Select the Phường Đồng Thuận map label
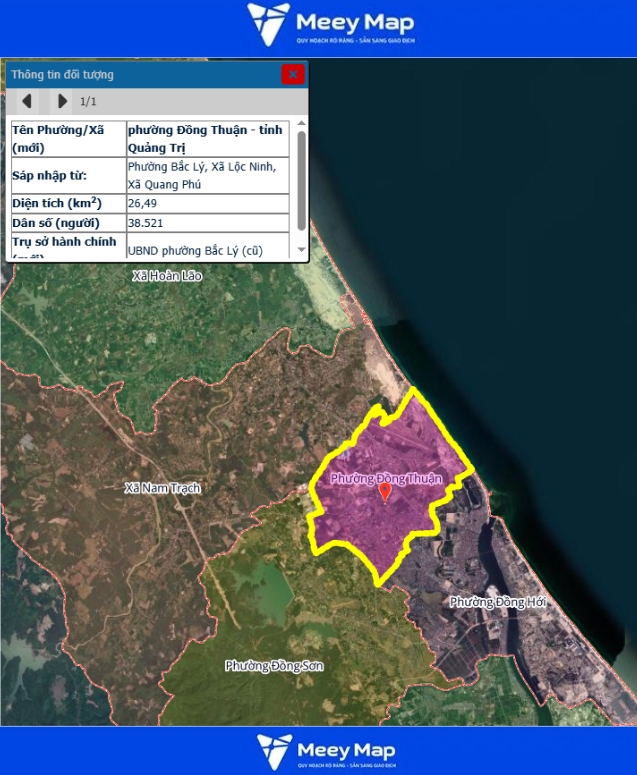 point(385,478)
